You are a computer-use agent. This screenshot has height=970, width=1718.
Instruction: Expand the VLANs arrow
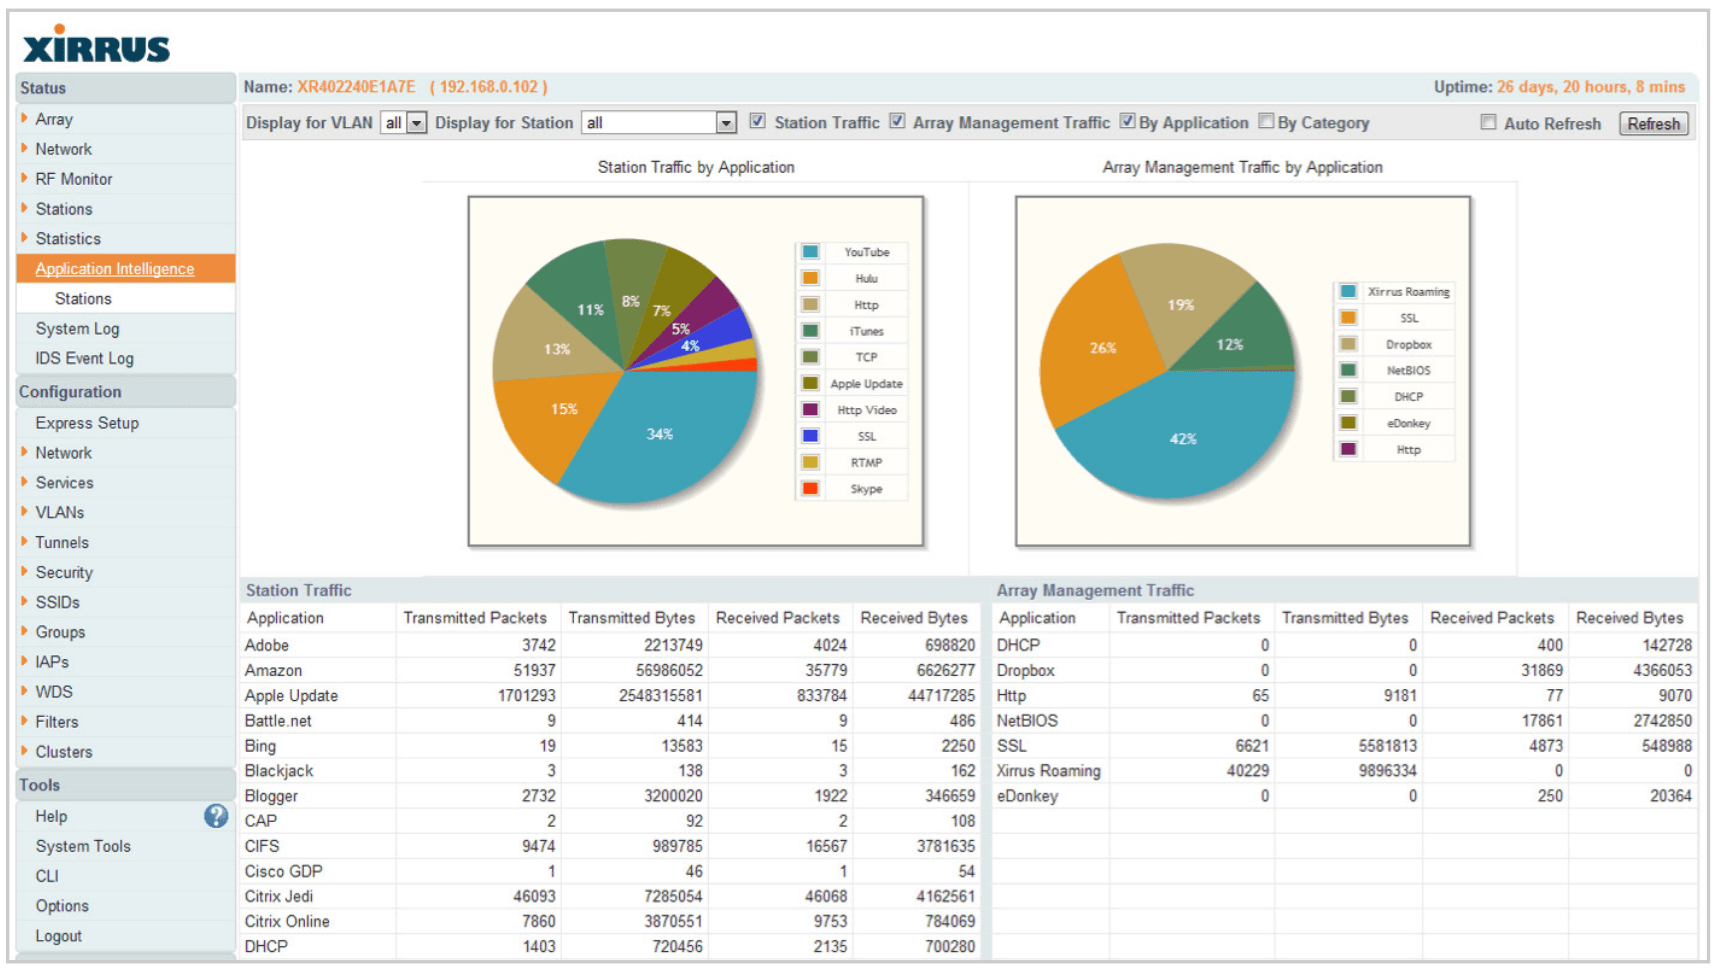coord(24,512)
